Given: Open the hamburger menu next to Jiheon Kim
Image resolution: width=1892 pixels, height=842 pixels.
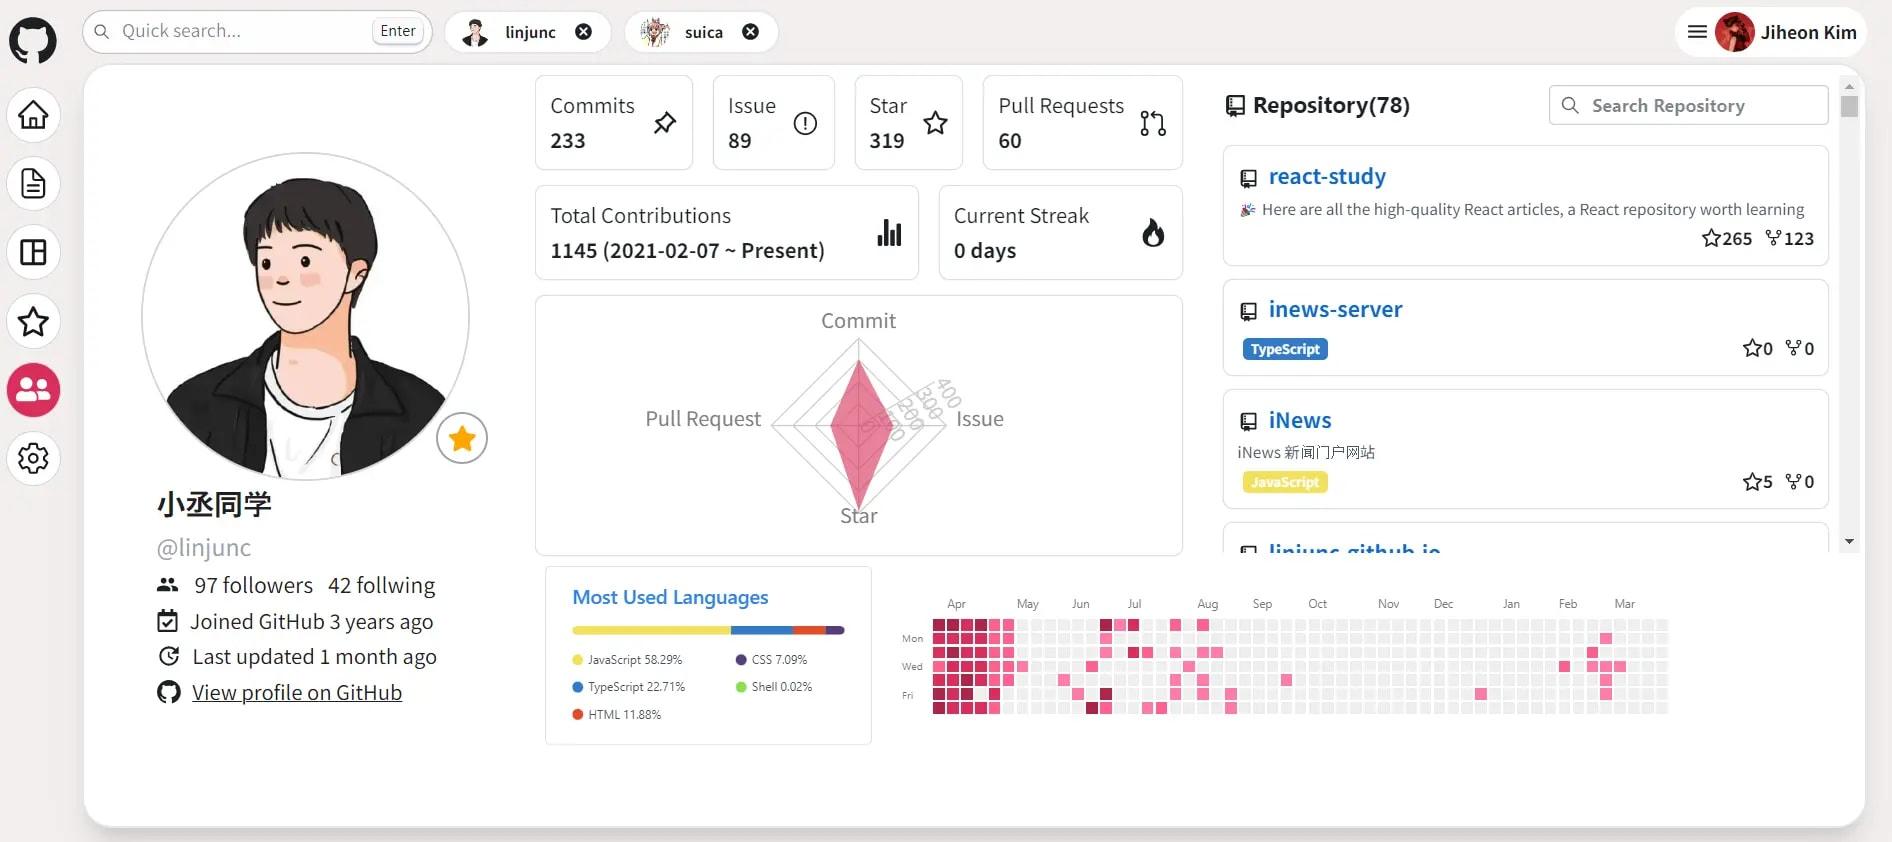Looking at the screenshot, I should click(x=1697, y=32).
